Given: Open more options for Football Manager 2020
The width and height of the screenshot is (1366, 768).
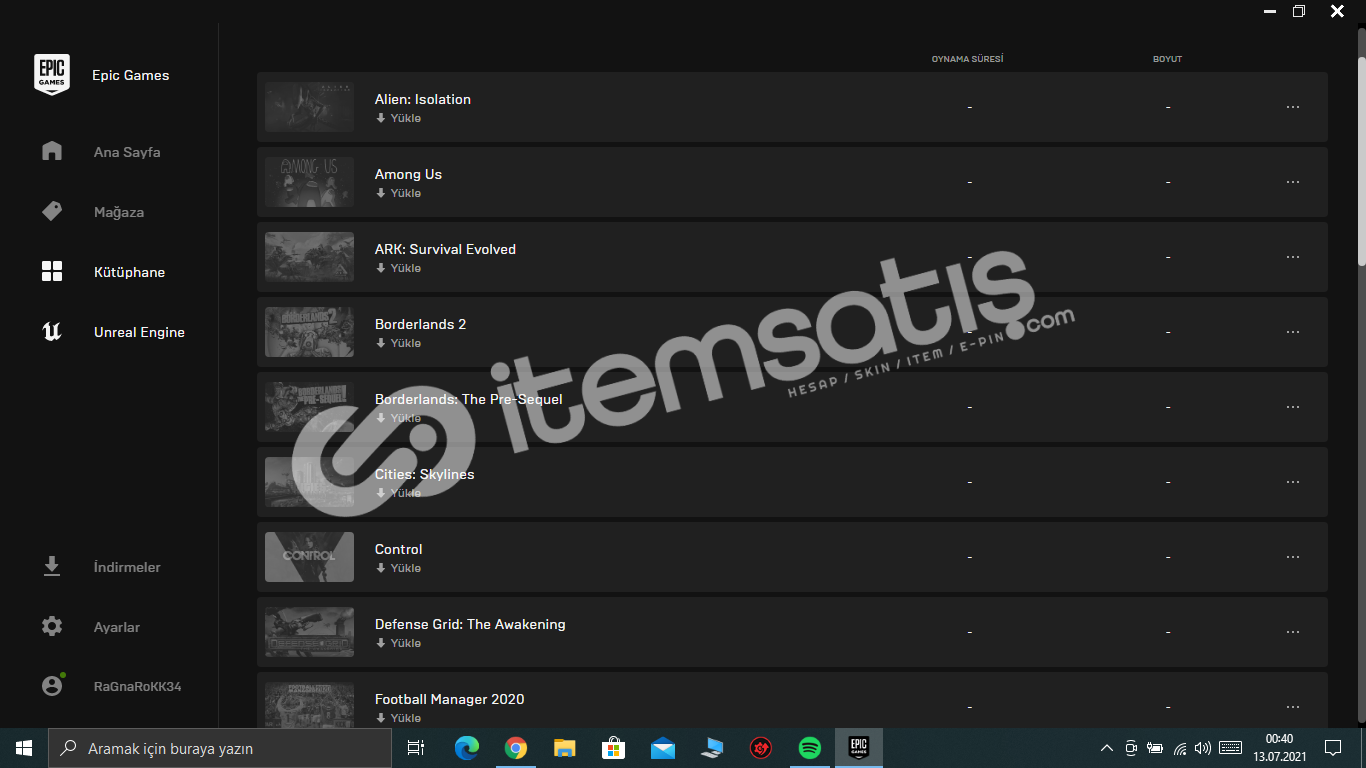Looking at the screenshot, I should click(x=1293, y=707).
